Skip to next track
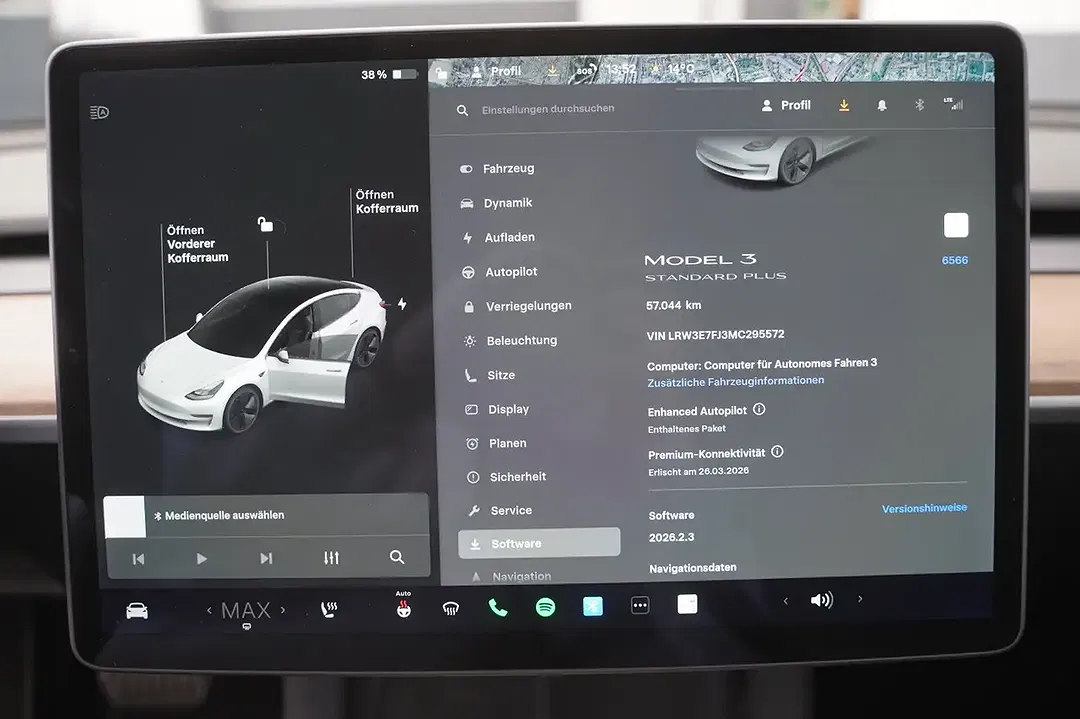The height and width of the screenshot is (719, 1080). coord(267,558)
